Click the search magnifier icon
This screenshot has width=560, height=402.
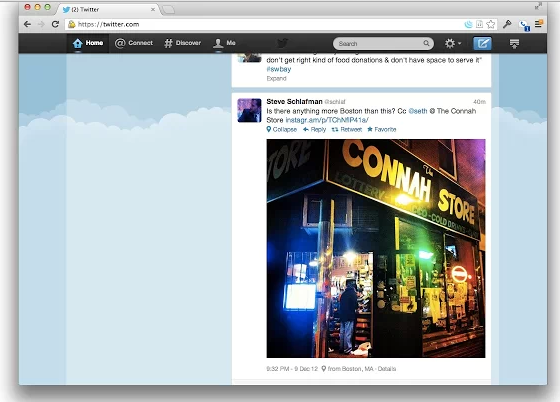click(x=426, y=43)
